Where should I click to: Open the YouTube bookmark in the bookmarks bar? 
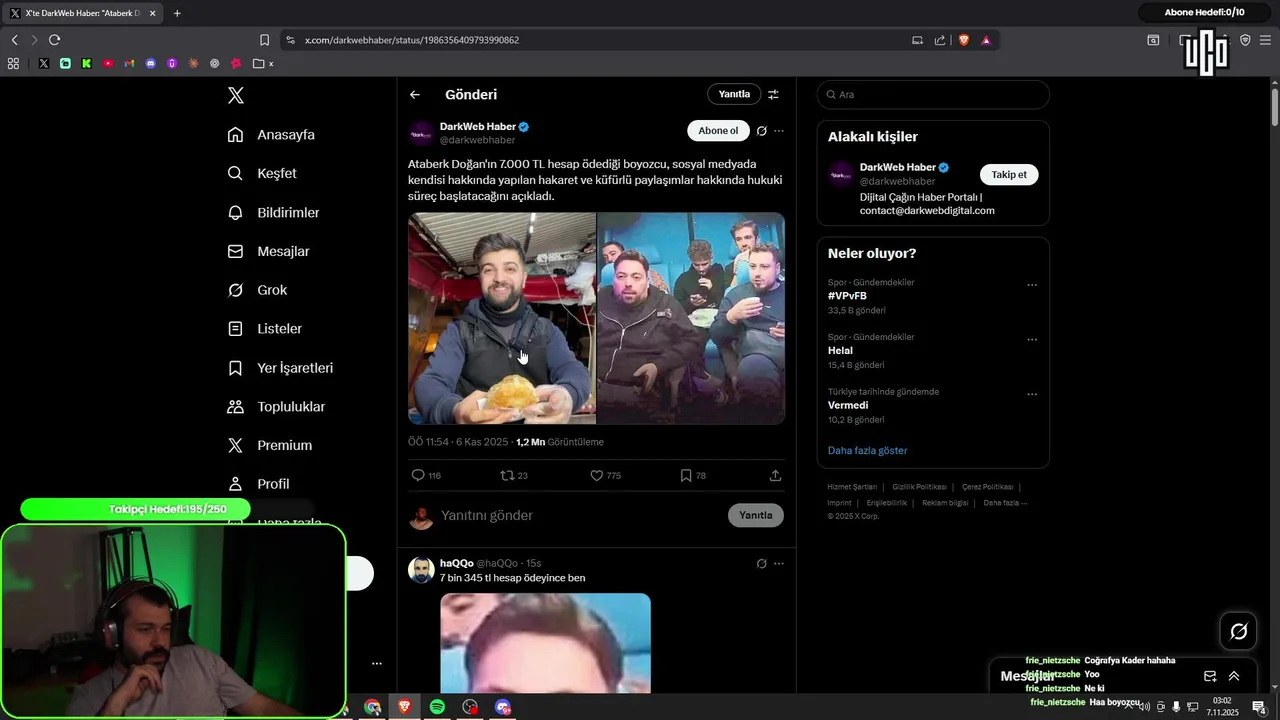pos(108,63)
